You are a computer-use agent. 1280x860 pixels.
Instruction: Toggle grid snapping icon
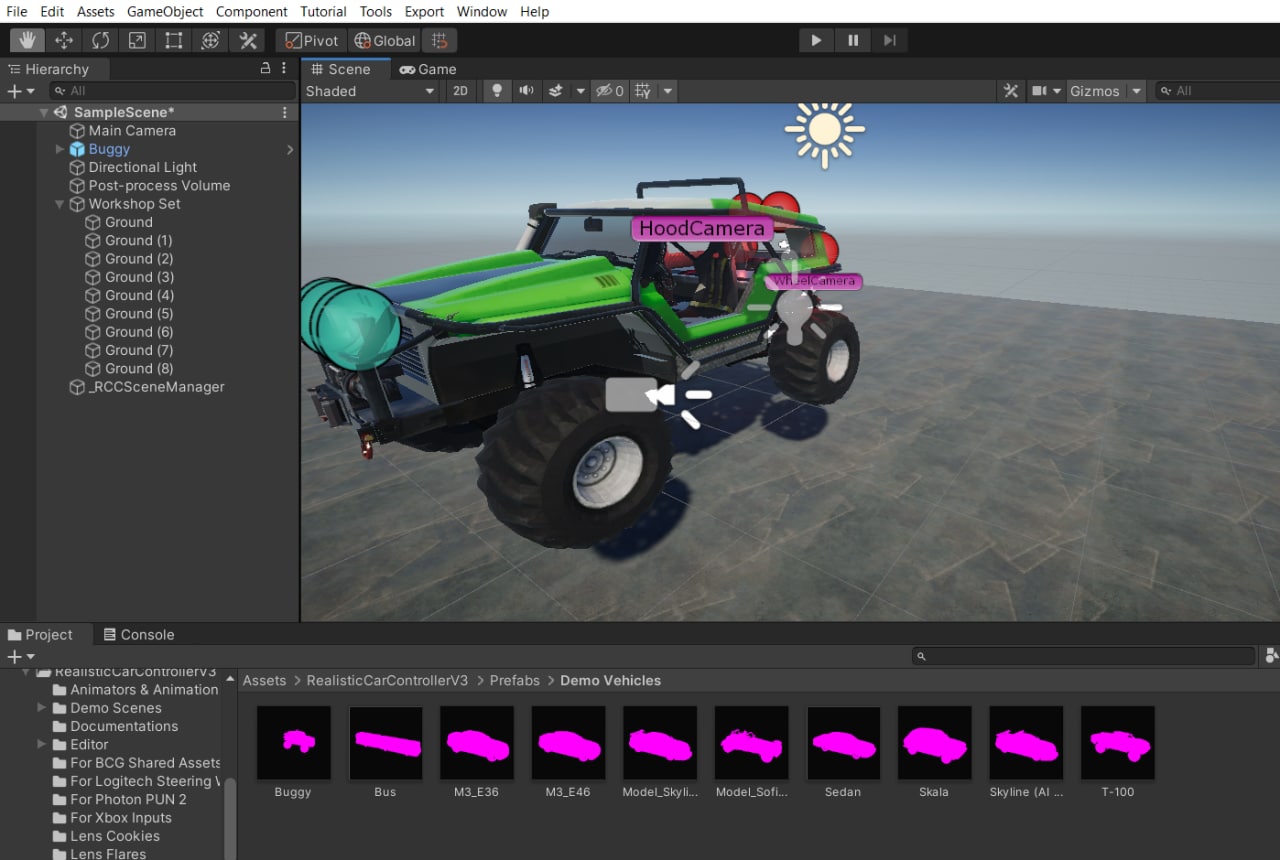click(439, 41)
